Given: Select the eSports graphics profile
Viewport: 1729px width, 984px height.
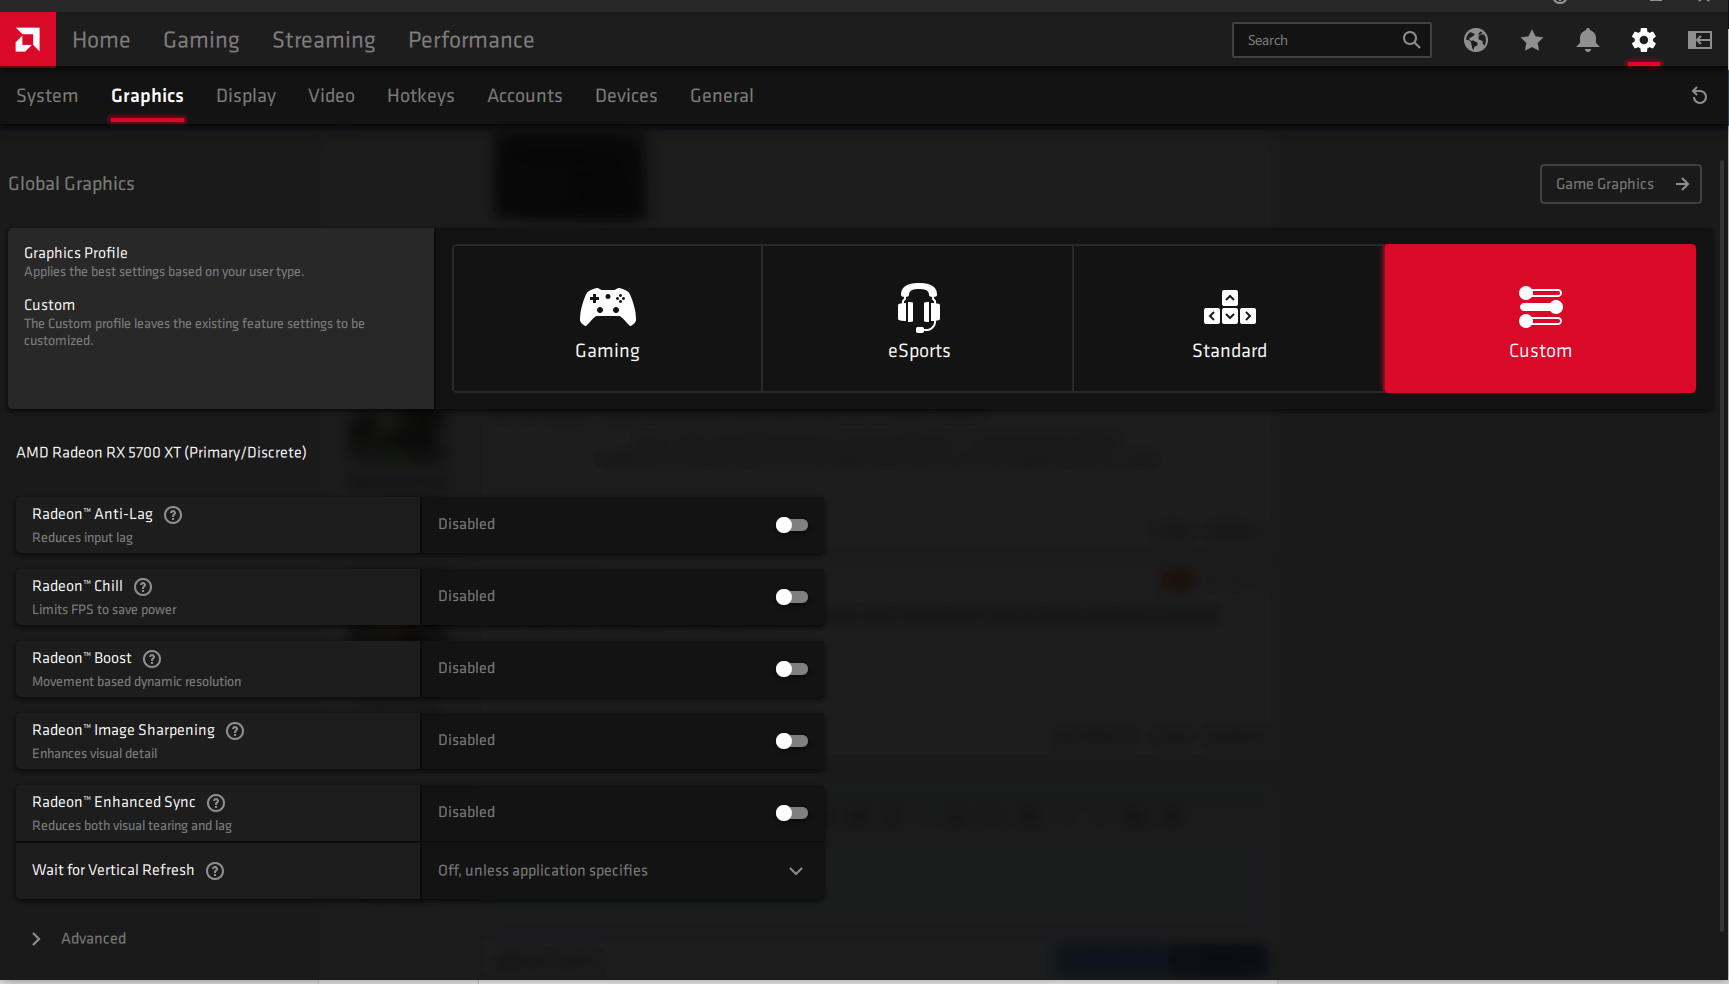Looking at the screenshot, I should point(918,318).
